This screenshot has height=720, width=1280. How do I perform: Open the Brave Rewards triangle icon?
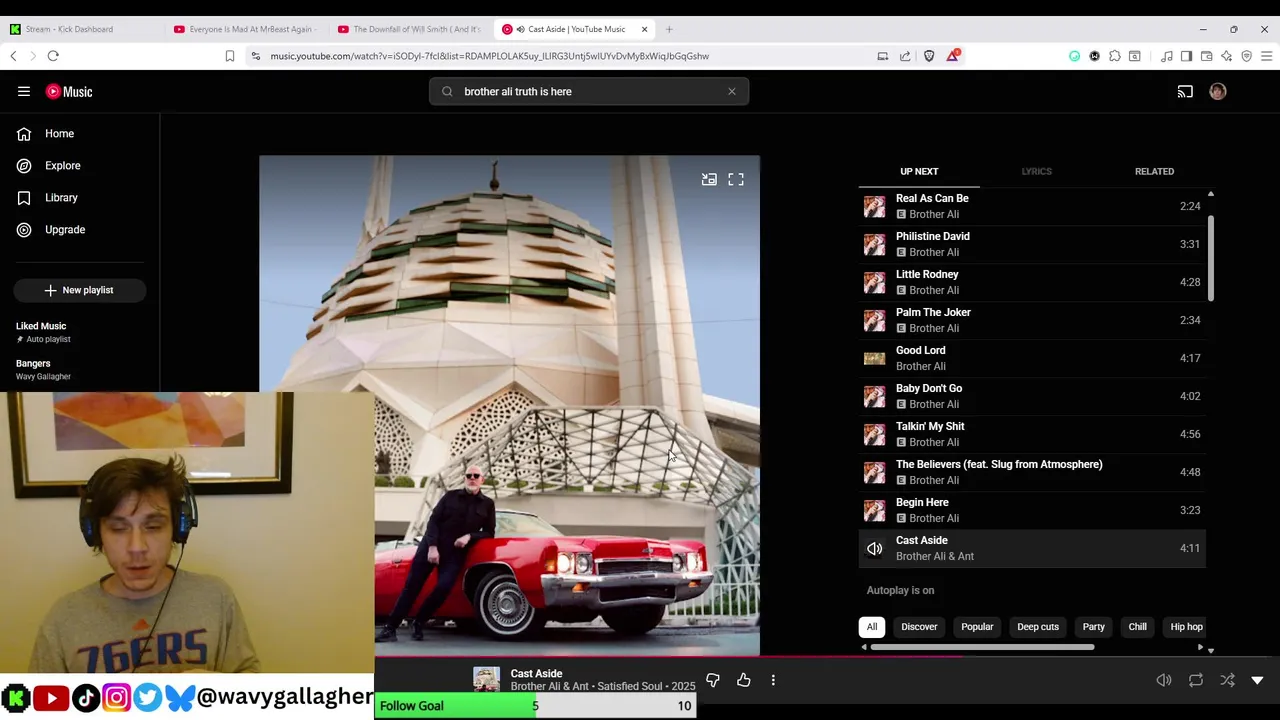tap(952, 56)
